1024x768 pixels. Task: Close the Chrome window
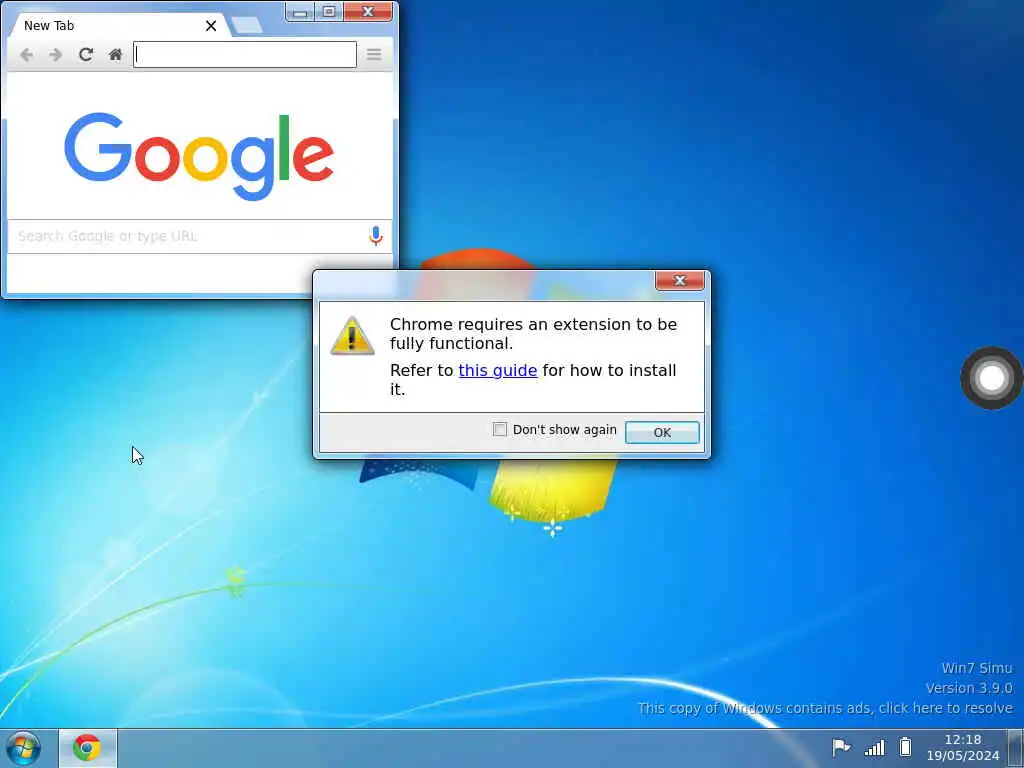(368, 12)
